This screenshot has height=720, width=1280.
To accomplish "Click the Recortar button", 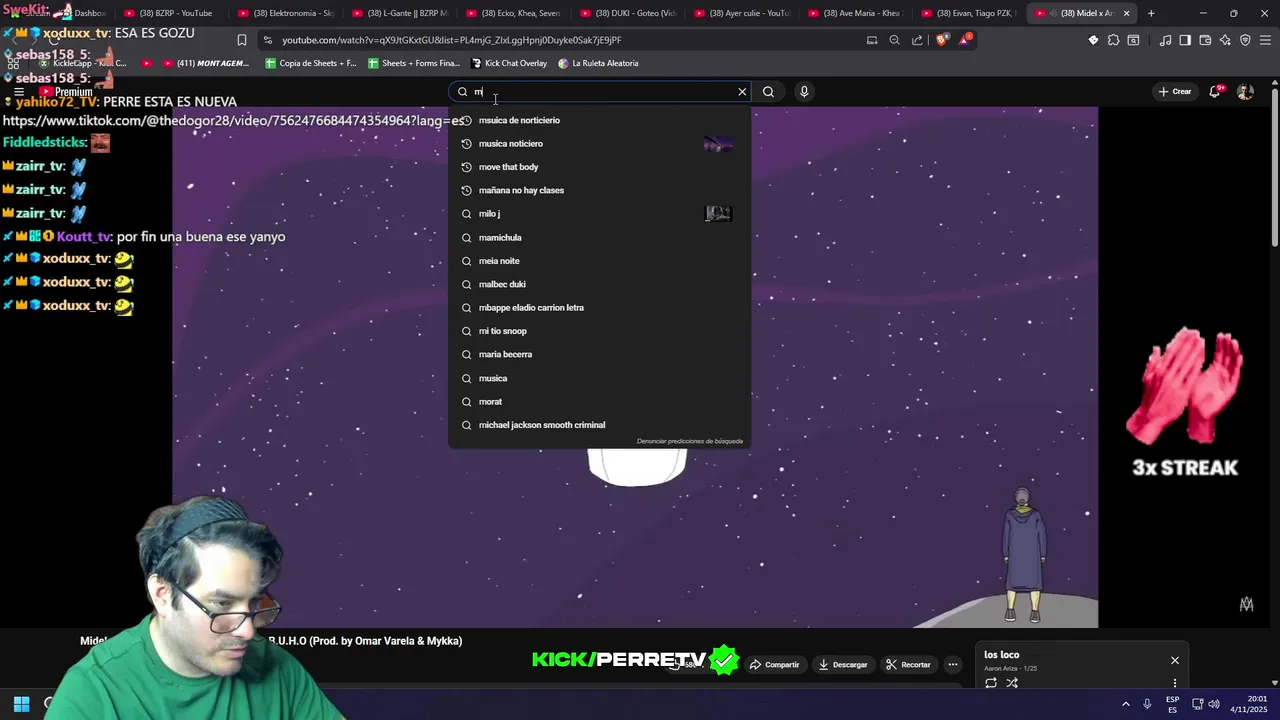I will click(x=909, y=664).
